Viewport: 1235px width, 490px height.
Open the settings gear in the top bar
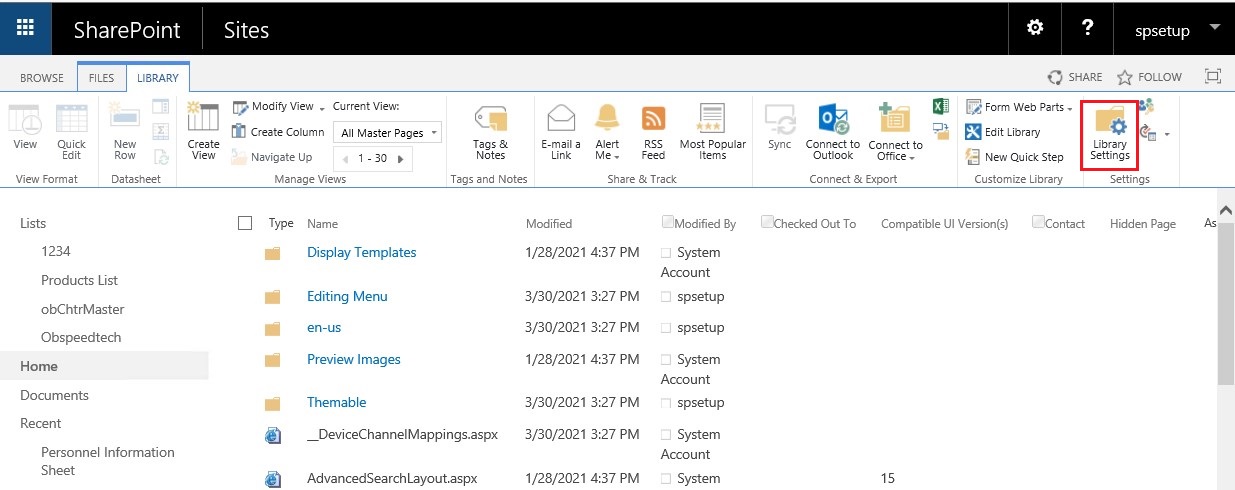point(1036,28)
